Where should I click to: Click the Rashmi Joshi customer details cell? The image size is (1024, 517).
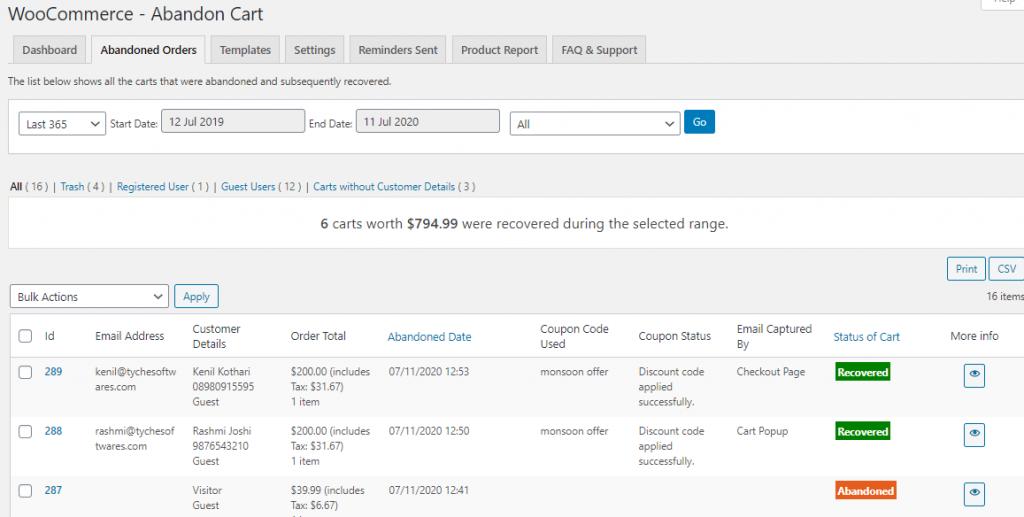pyautogui.click(x=222, y=446)
